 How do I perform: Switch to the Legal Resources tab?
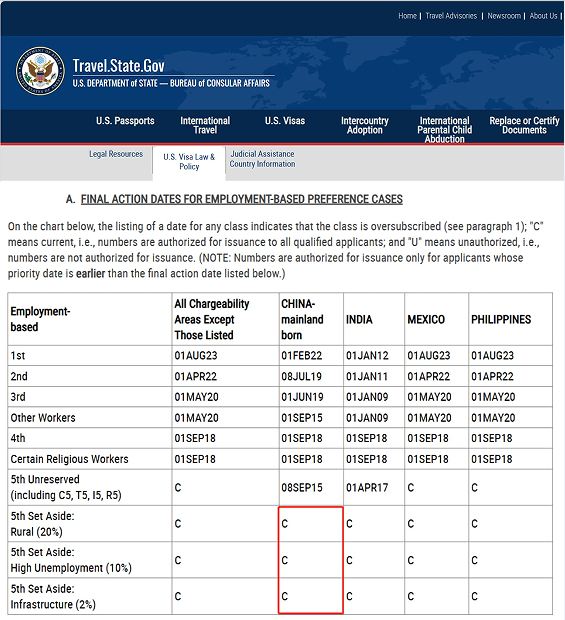(x=116, y=154)
